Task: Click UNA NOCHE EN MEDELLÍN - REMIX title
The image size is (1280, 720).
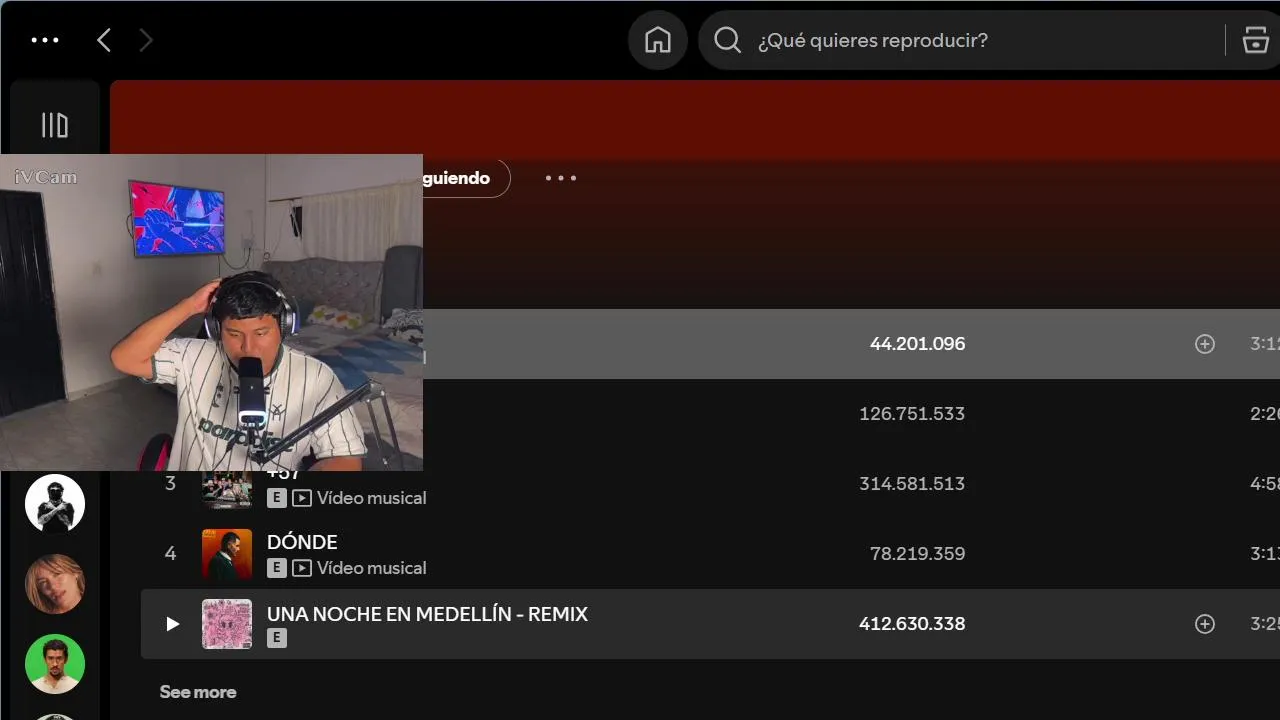Action: pos(427,614)
